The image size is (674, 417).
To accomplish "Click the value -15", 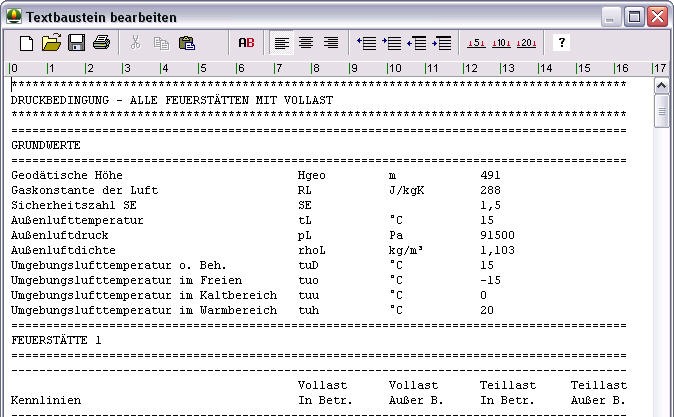I will point(490,280).
